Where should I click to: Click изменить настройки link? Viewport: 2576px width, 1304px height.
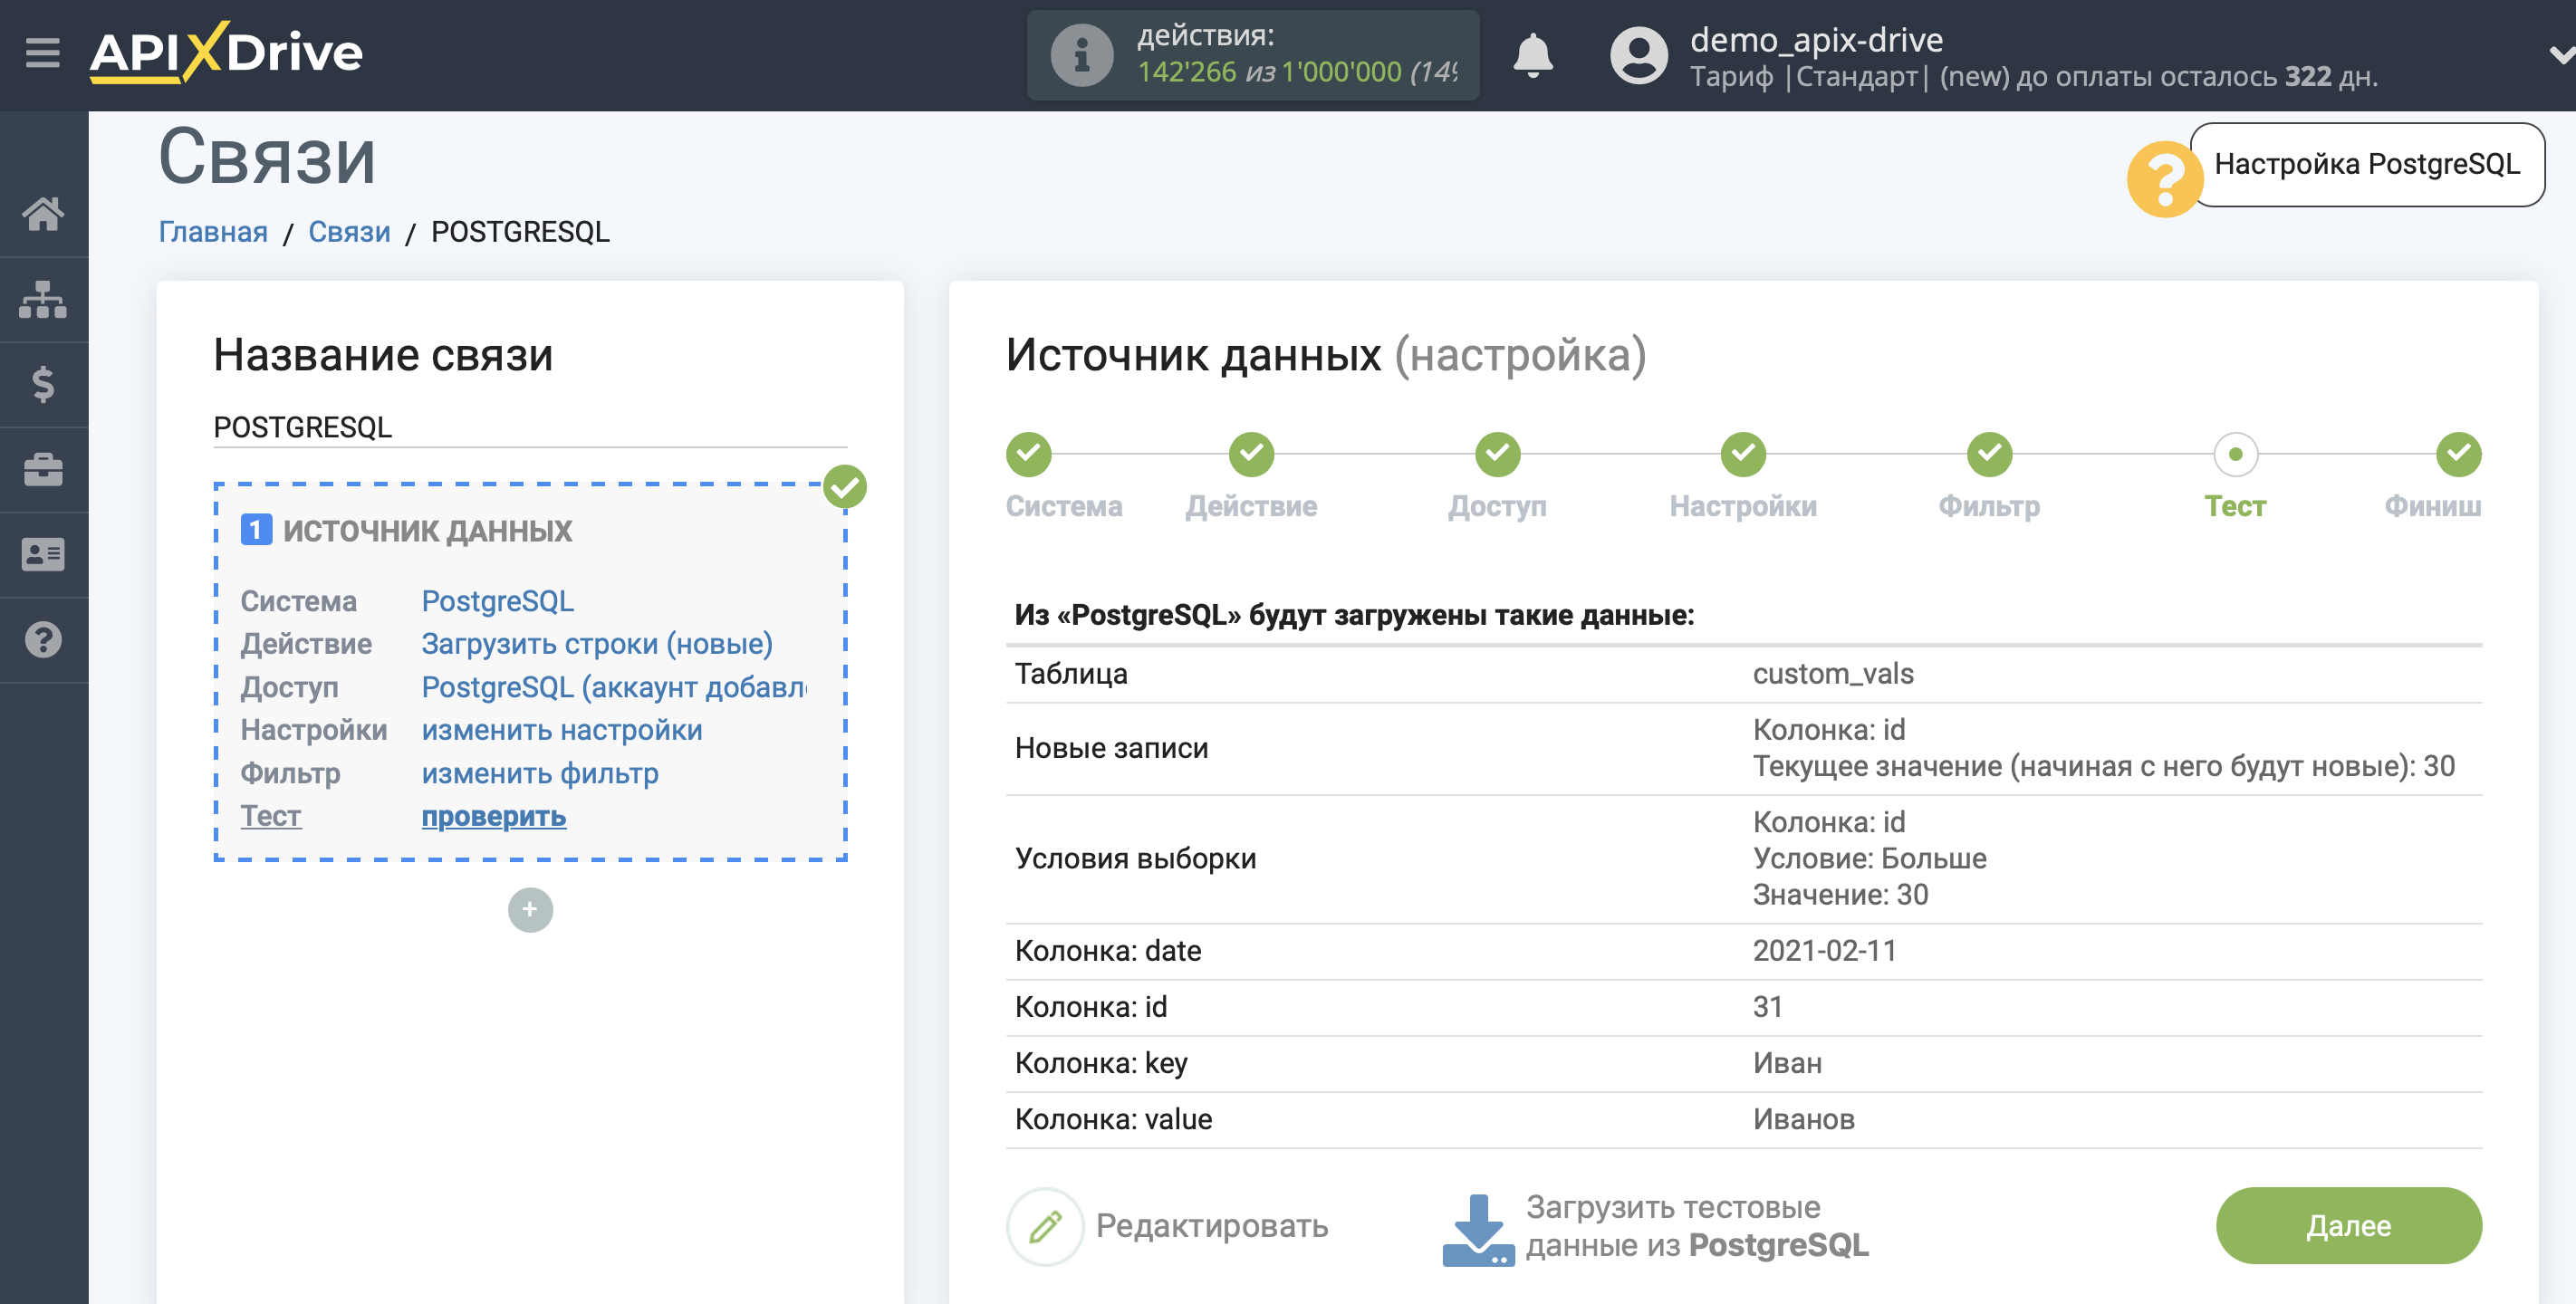coord(561,730)
